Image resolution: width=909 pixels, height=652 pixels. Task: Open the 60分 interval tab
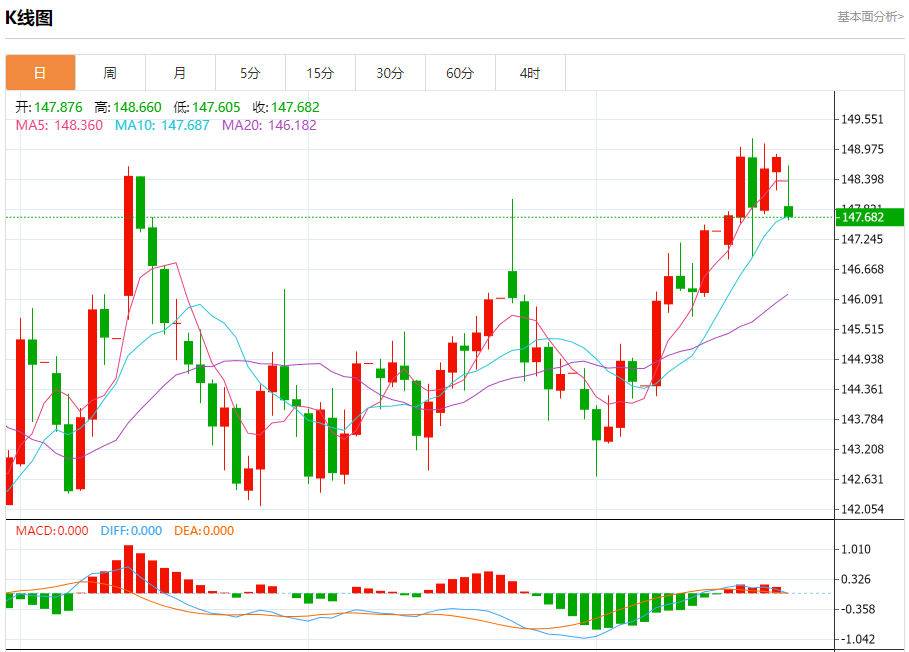tap(460, 73)
